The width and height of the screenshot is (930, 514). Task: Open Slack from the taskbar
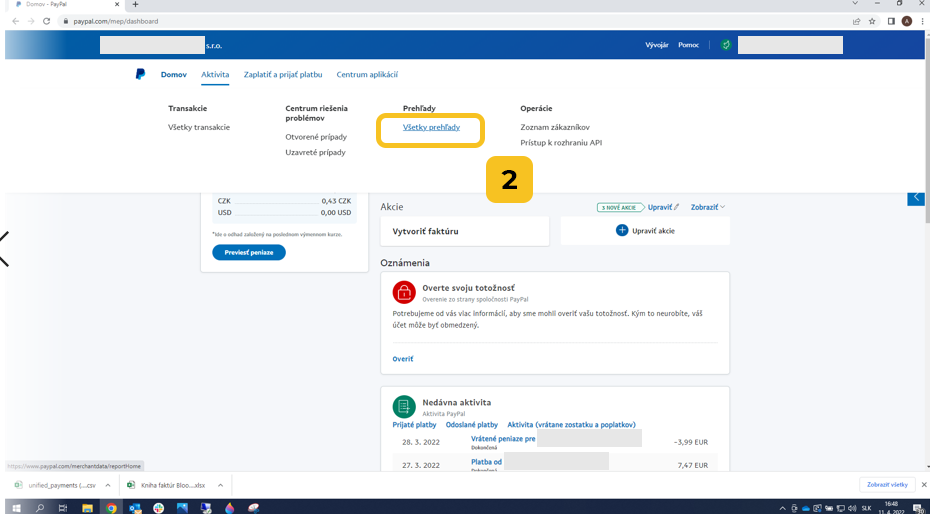pyautogui.click(x=158, y=508)
